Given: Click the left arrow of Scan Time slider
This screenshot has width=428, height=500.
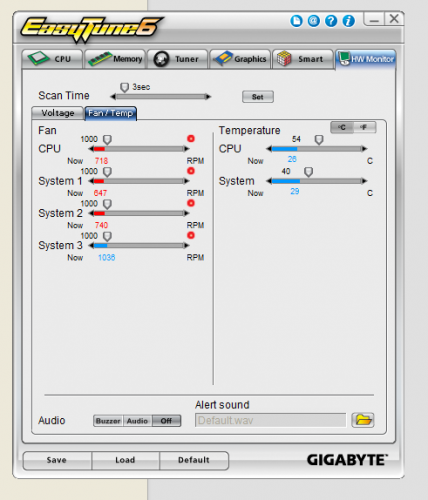Looking at the screenshot, I should 113,97.
